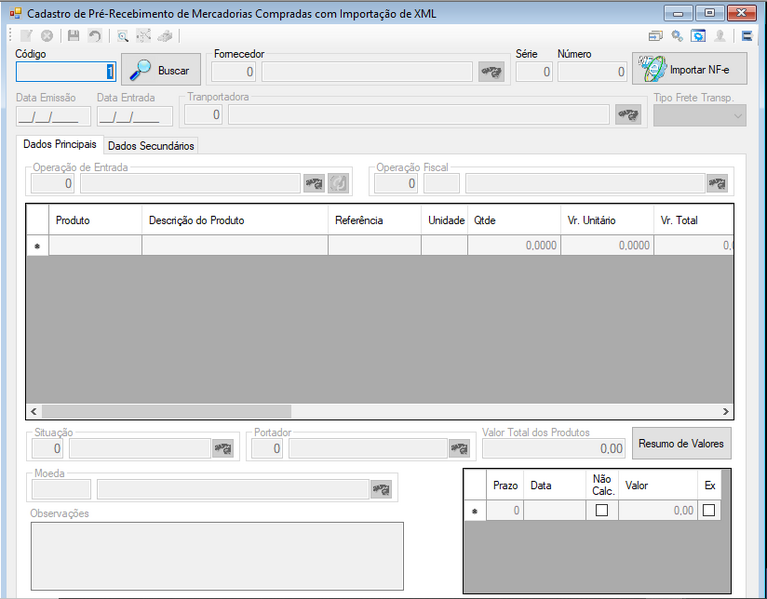
Task: Click the new record toolbar icon
Action: coord(26,36)
